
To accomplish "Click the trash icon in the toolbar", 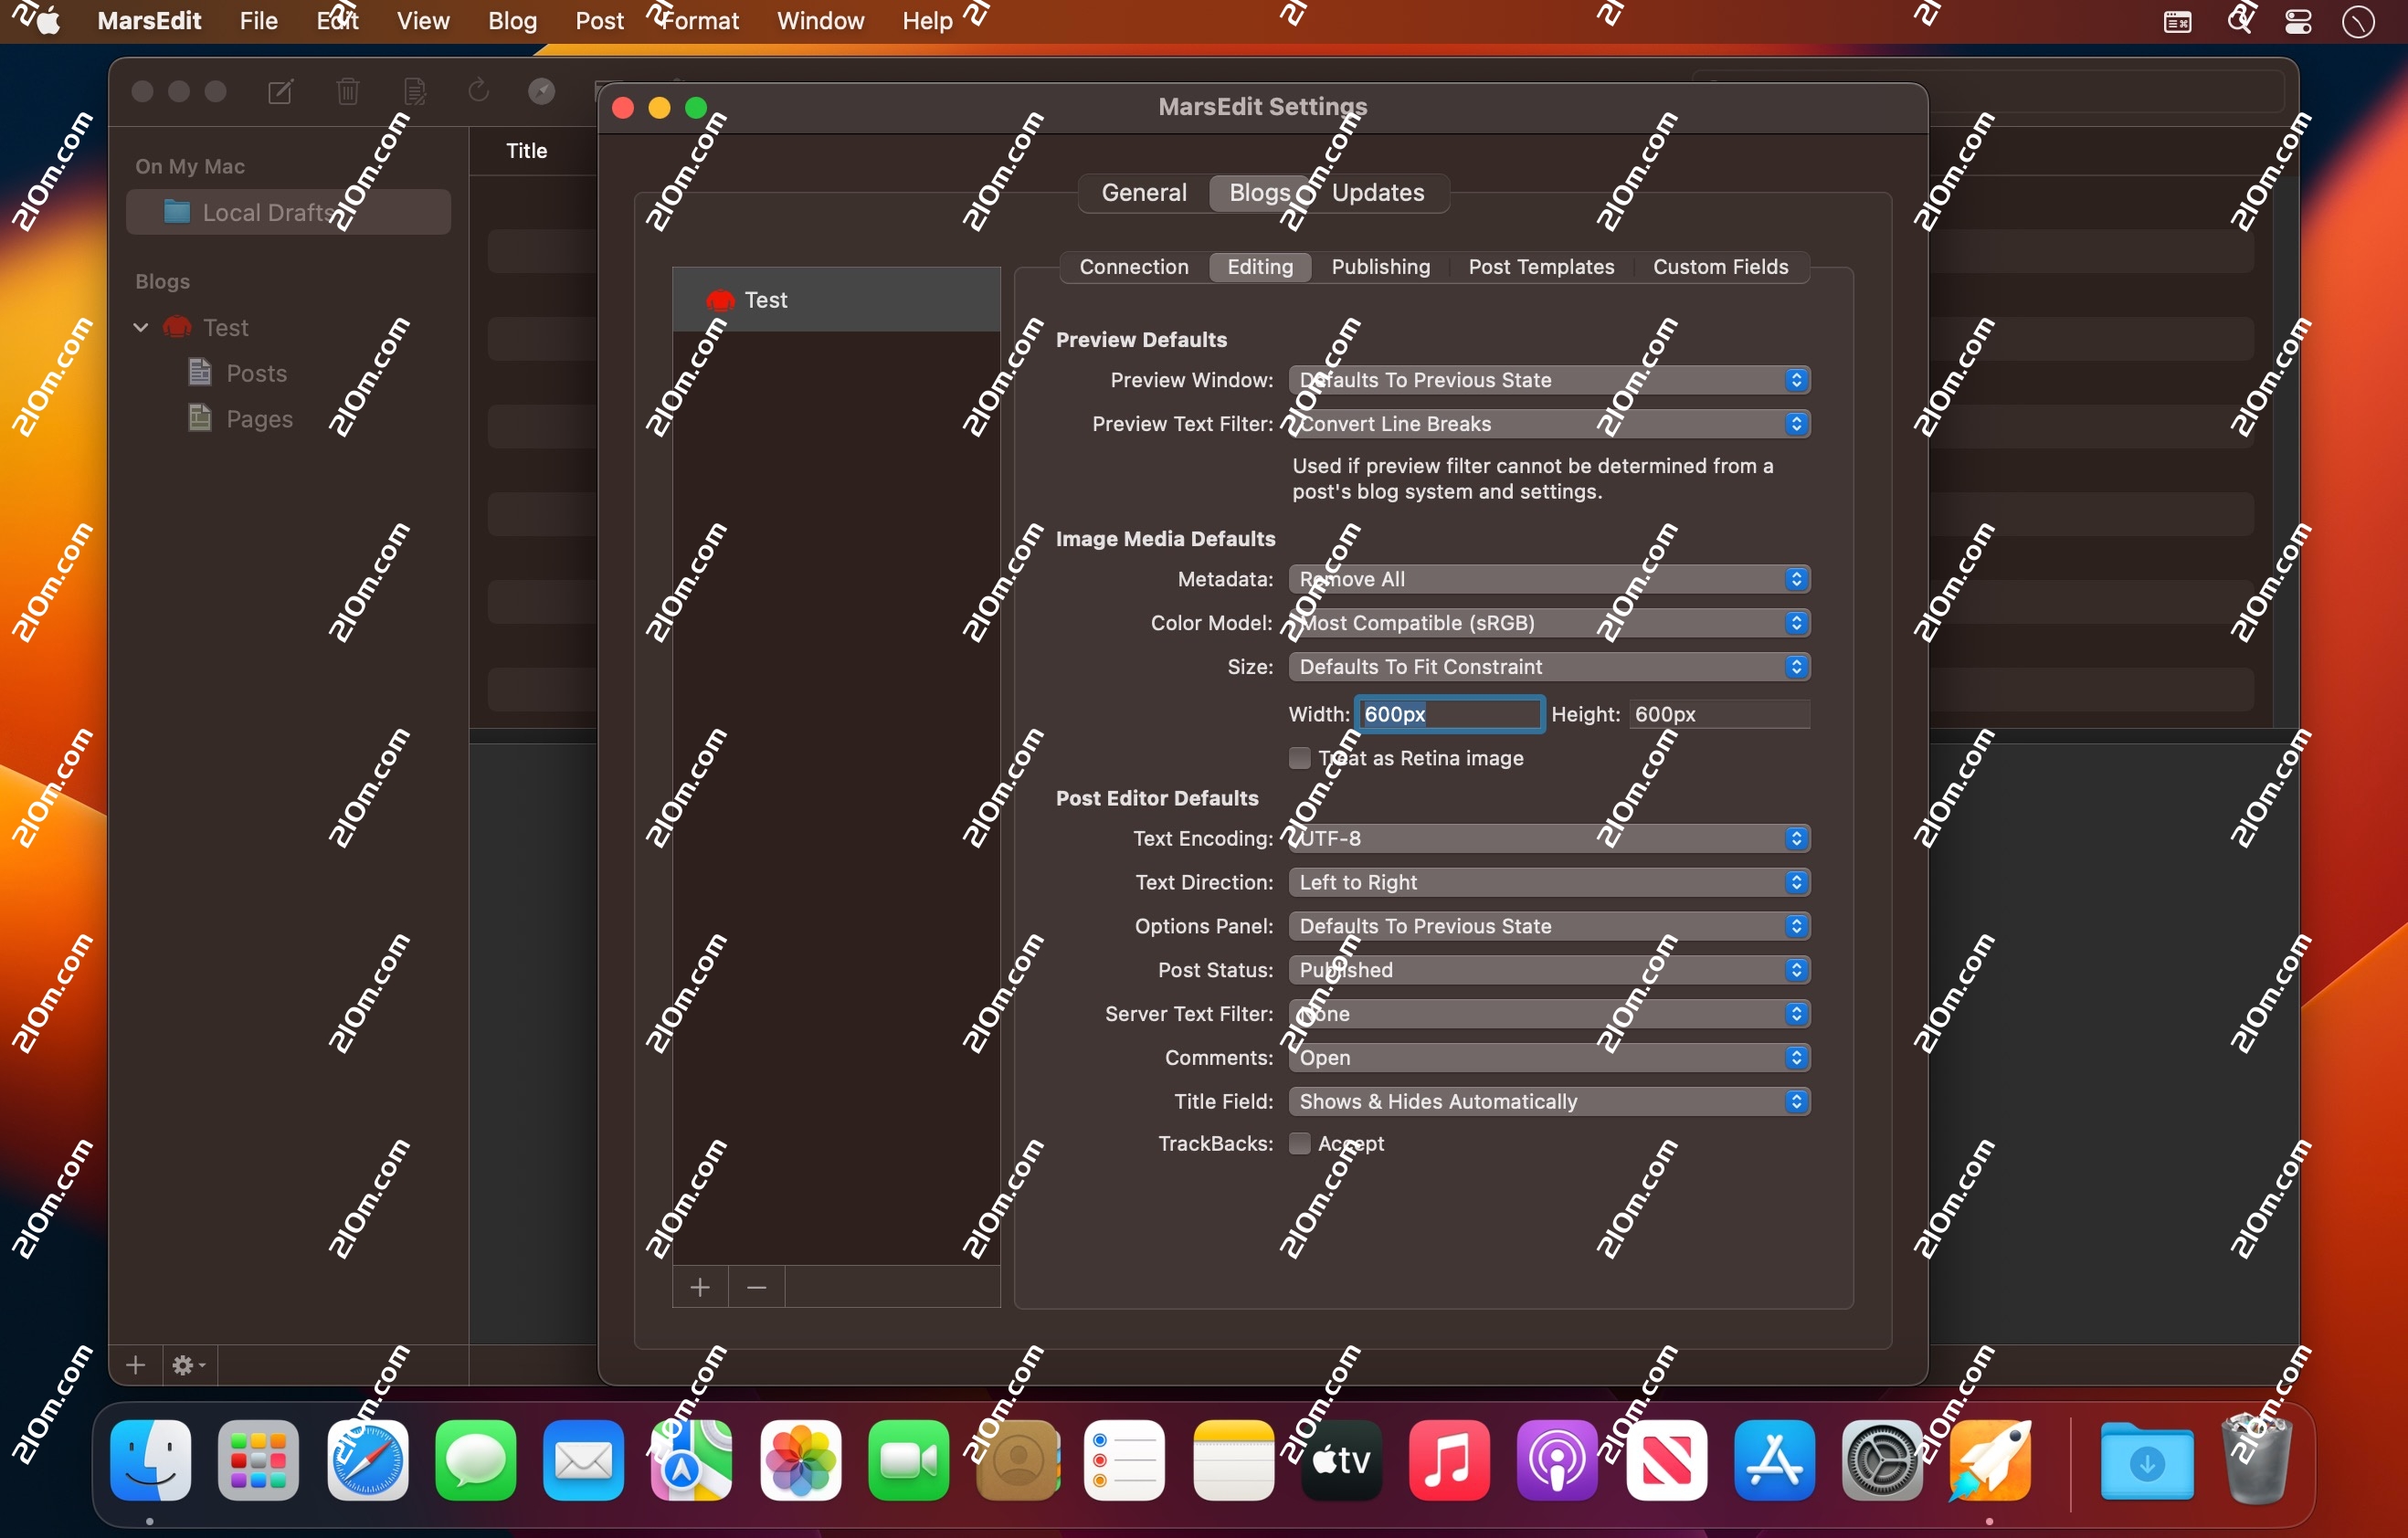I will click(347, 91).
